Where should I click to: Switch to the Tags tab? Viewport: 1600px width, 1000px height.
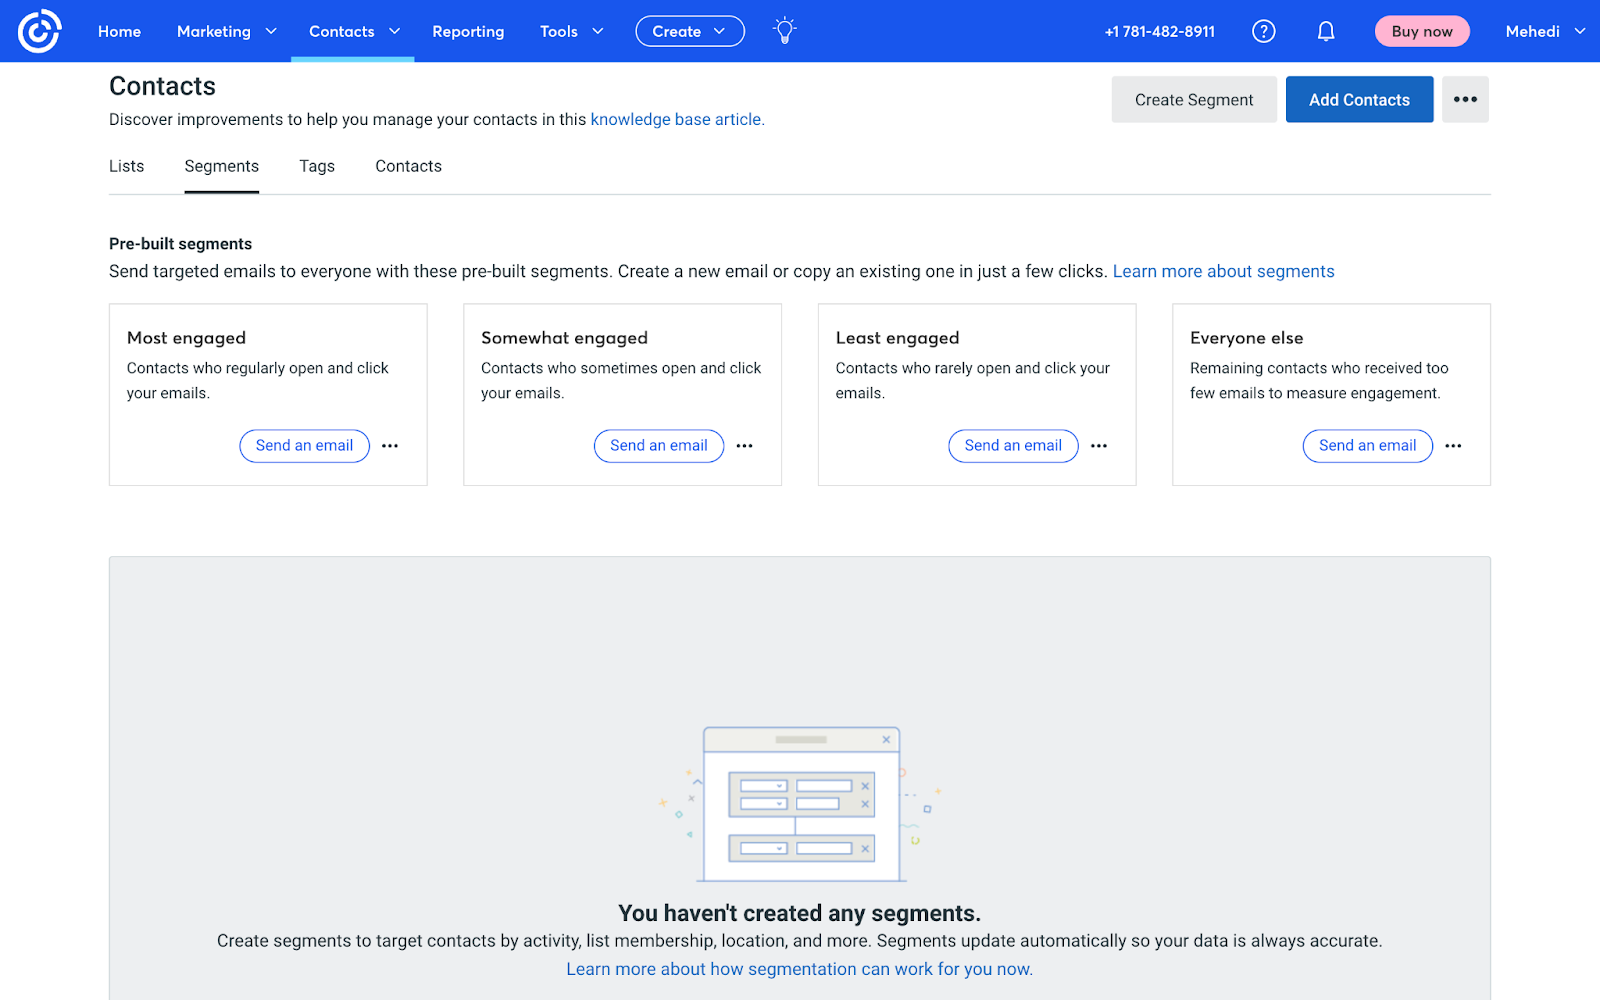pos(317,166)
